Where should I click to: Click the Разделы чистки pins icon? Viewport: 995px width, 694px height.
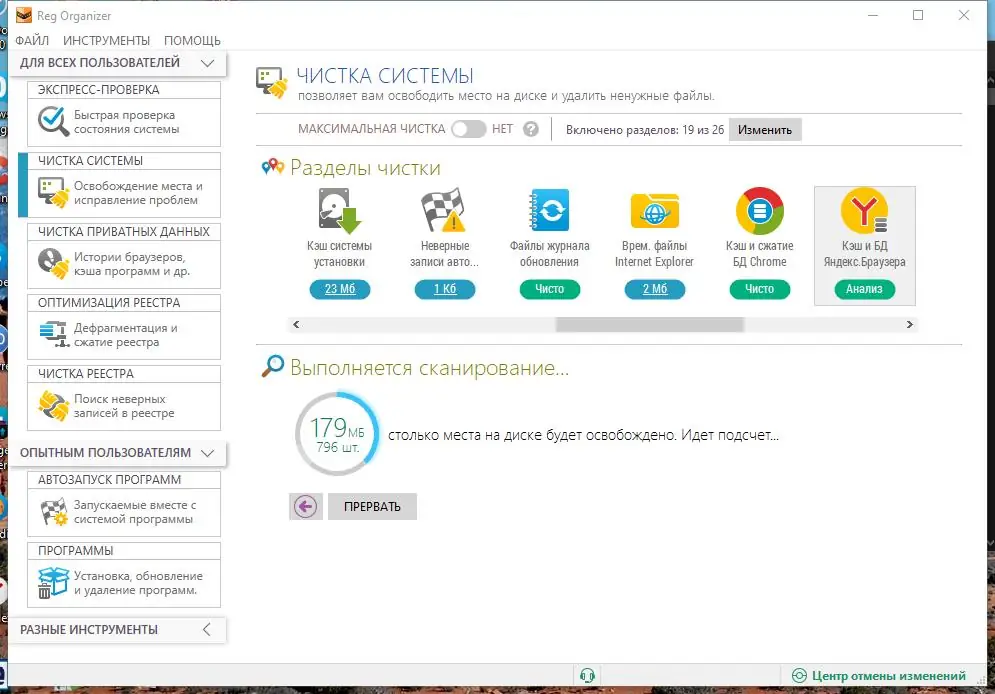click(x=273, y=167)
